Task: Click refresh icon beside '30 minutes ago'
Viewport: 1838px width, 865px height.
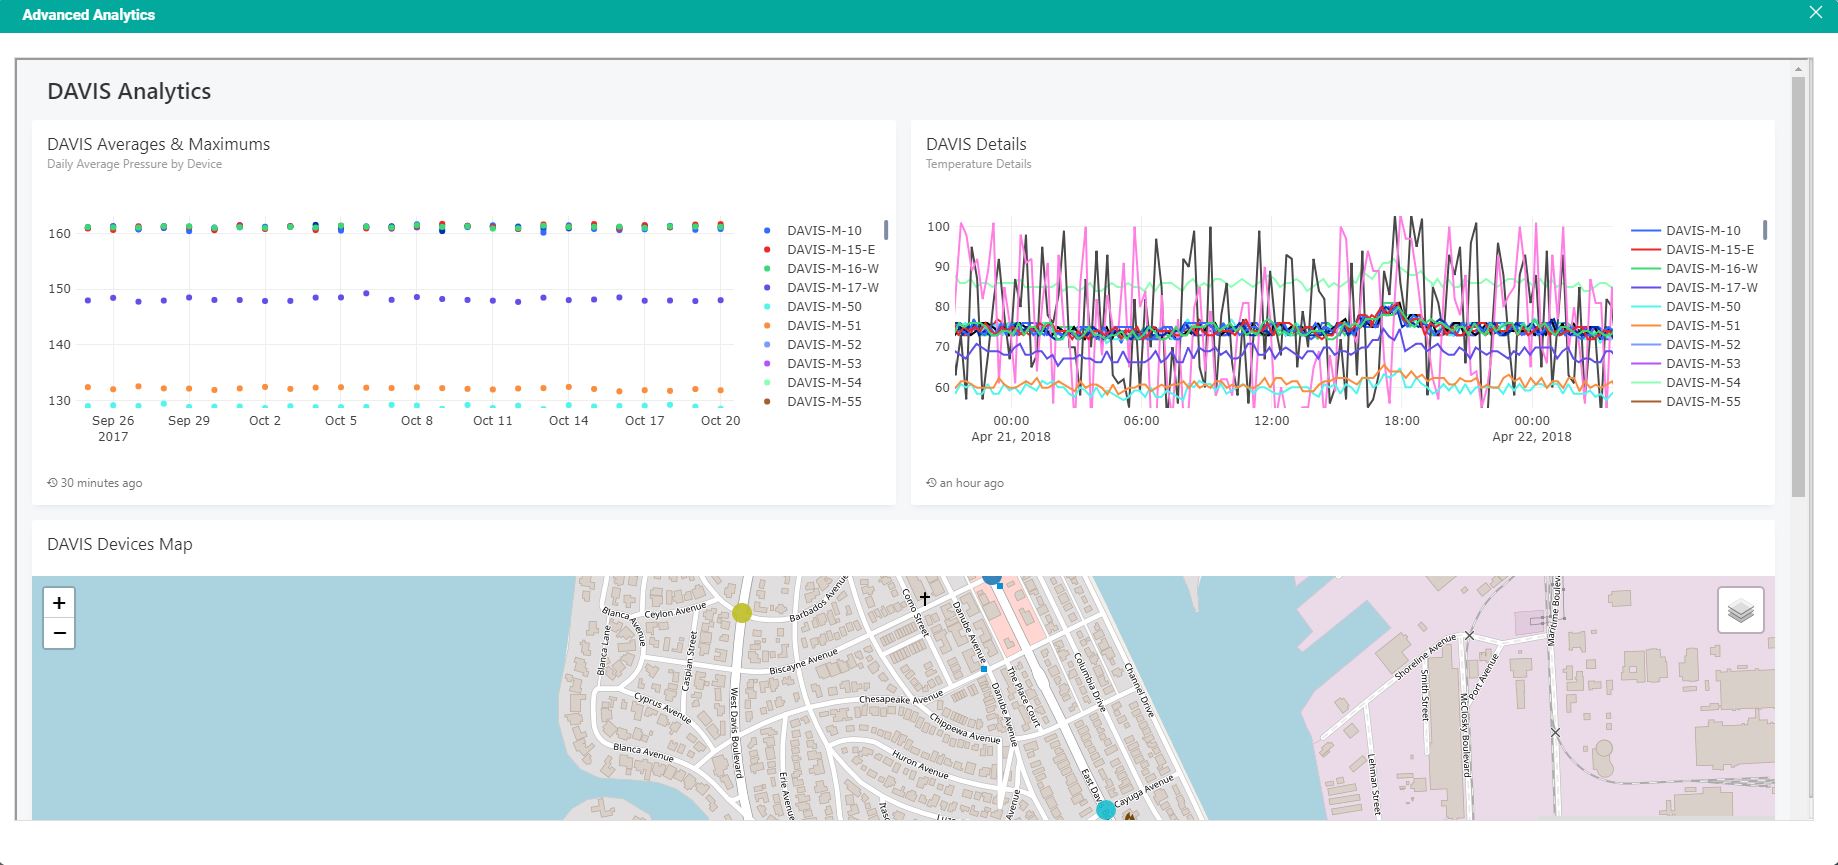Action: click(52, 483)
